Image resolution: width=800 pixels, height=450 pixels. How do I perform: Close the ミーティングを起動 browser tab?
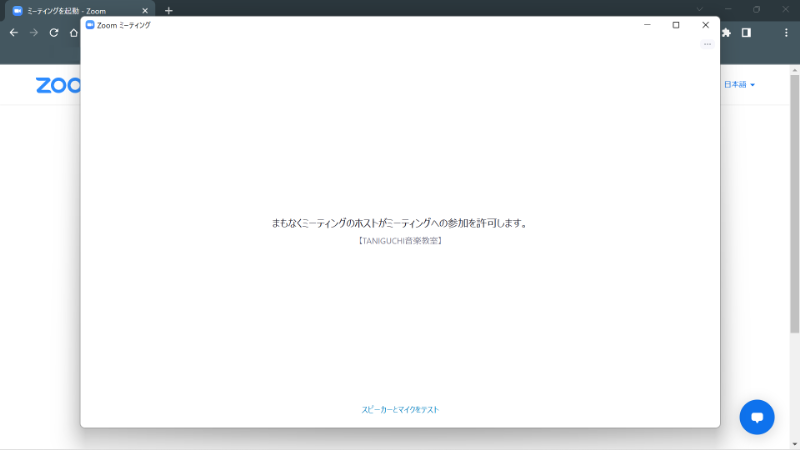(145, 10)
